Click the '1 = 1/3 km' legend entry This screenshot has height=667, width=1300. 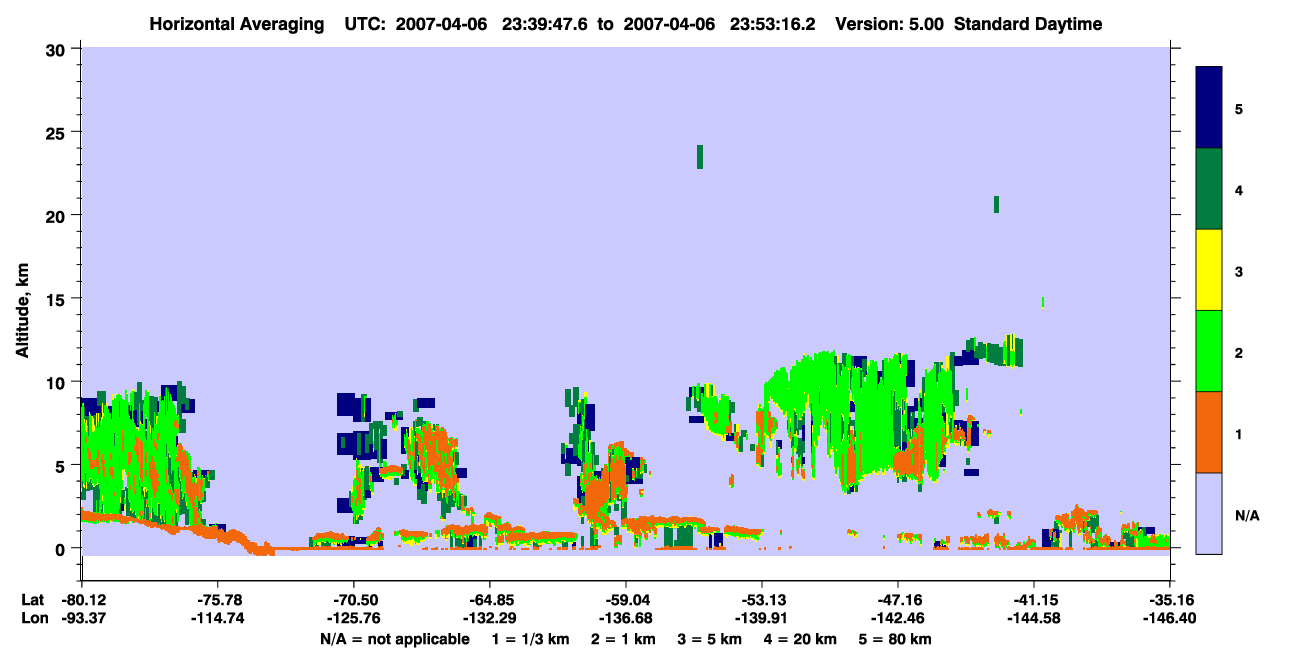point(531,639)
